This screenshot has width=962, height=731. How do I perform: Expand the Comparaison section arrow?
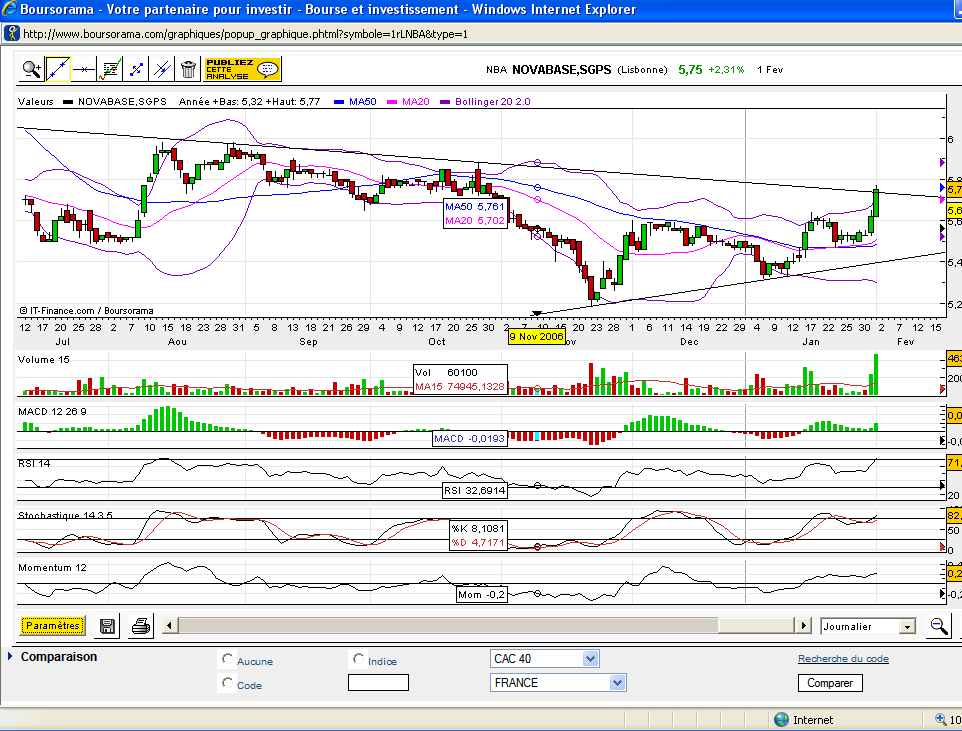click(x=10, y=657)
